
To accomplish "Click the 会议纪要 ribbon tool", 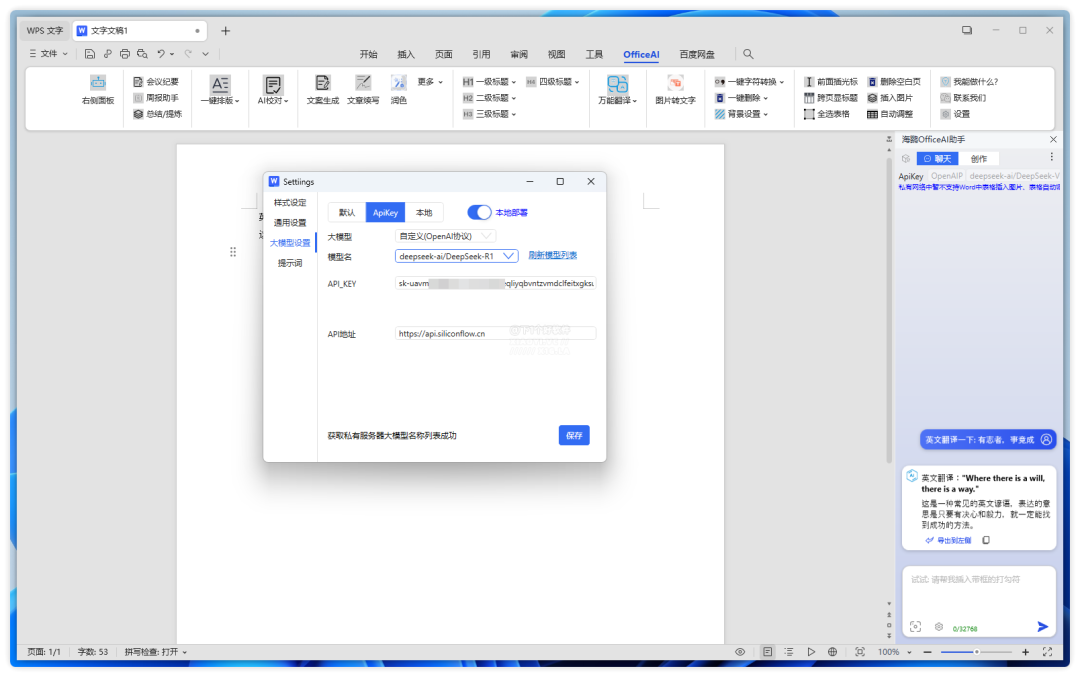I will coord(156,81).
